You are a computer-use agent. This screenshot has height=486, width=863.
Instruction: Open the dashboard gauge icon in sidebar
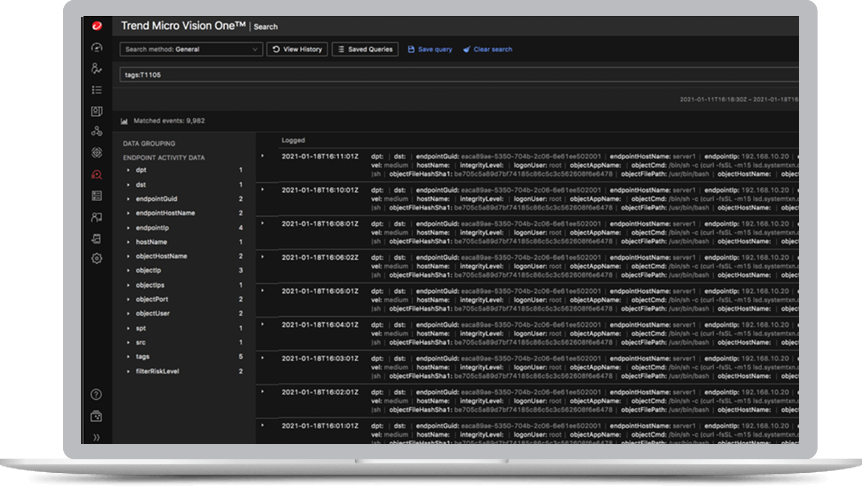pos(97,48)
